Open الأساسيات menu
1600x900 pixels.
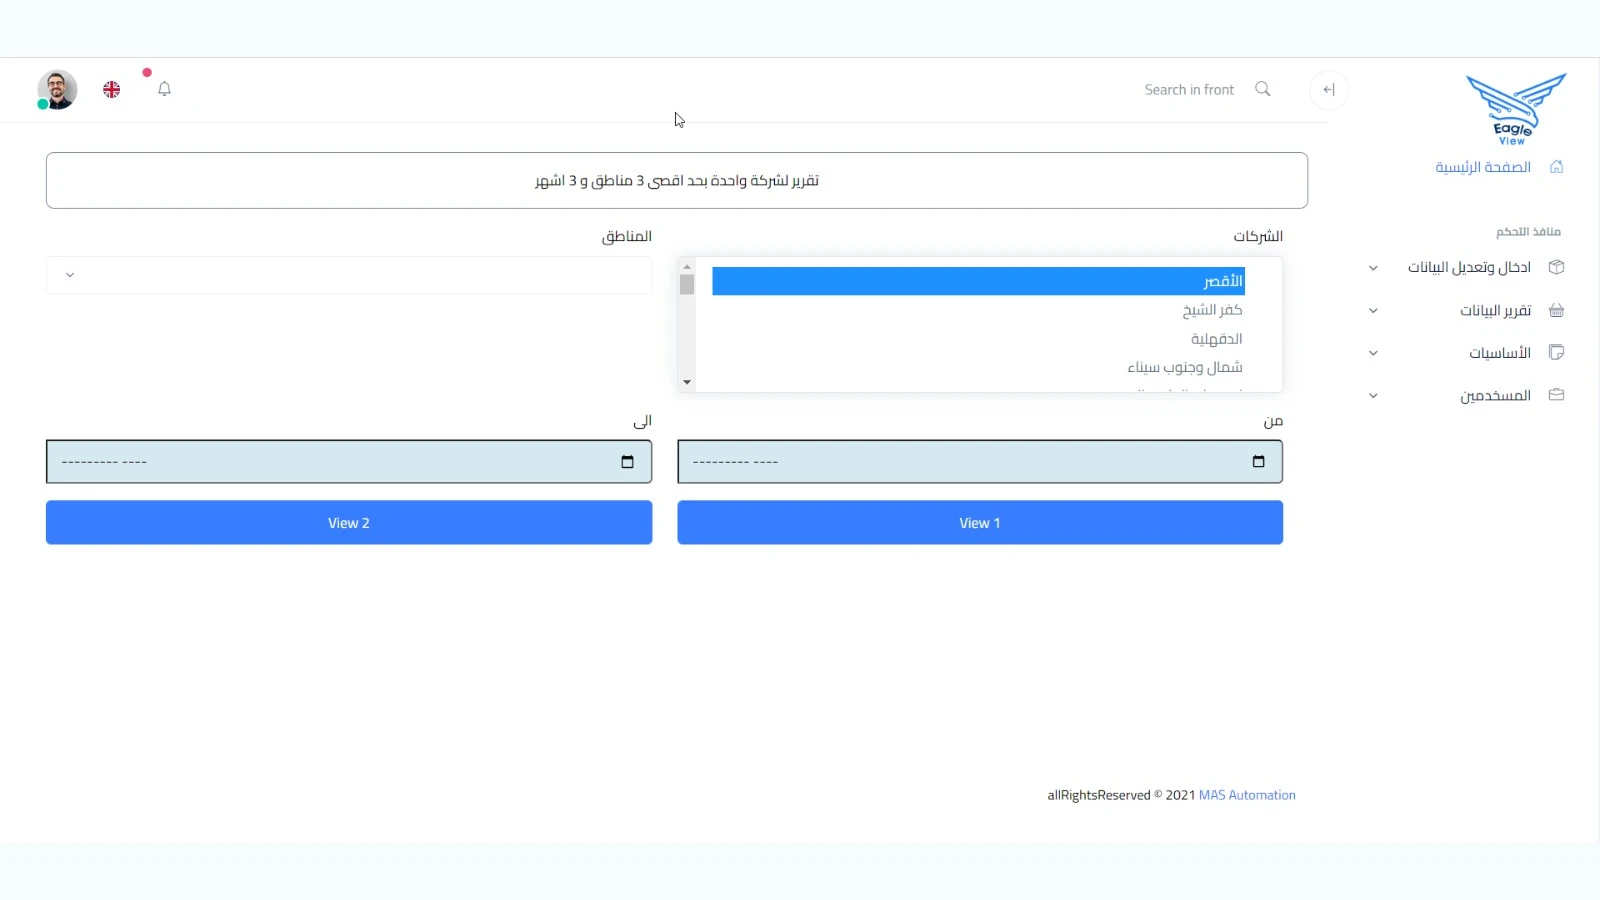click(1499, 353)
